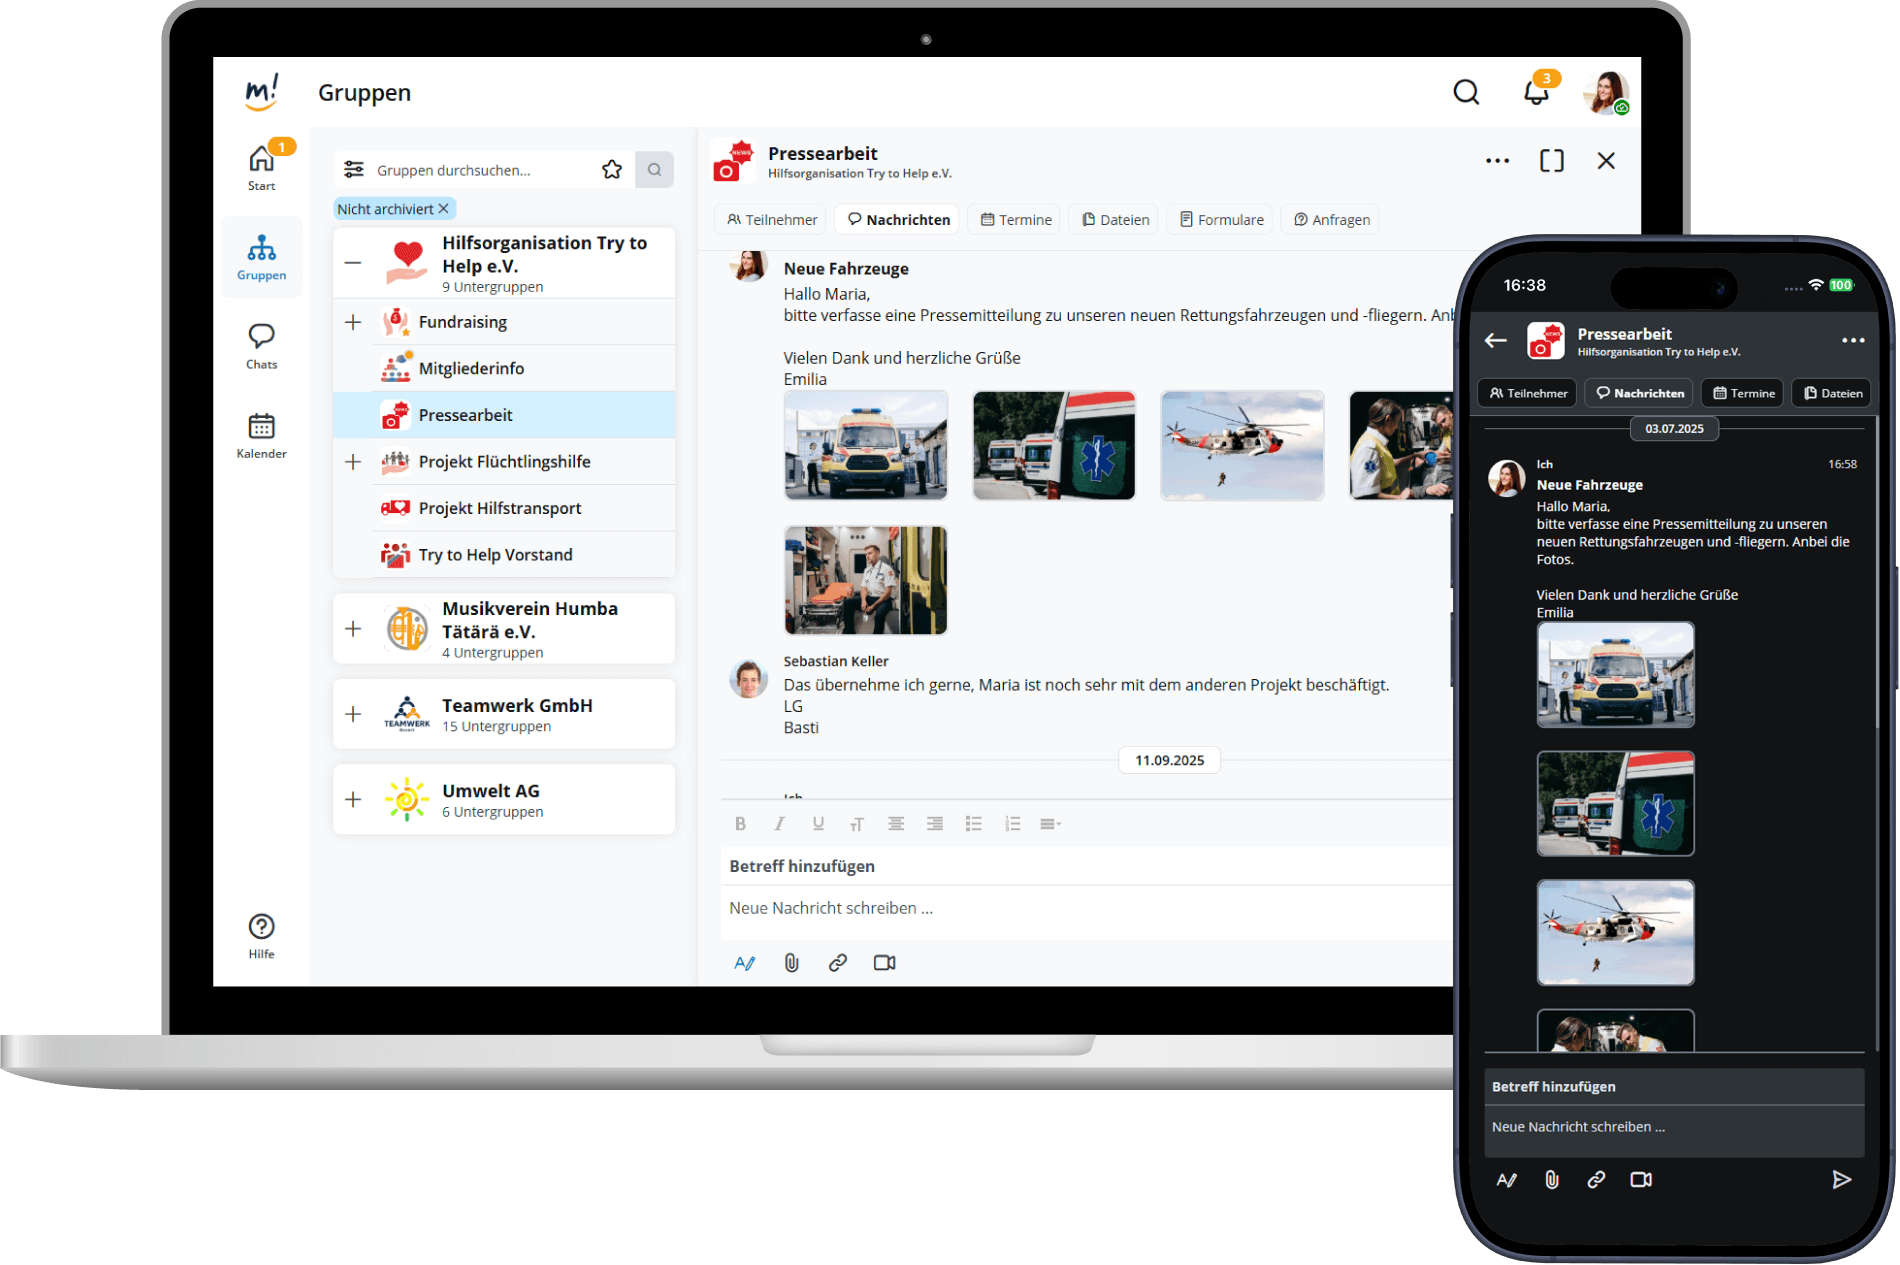1900x1265 pixels.
Task: Open the helicopter photo thumbnail
Action: point(1242,445)
